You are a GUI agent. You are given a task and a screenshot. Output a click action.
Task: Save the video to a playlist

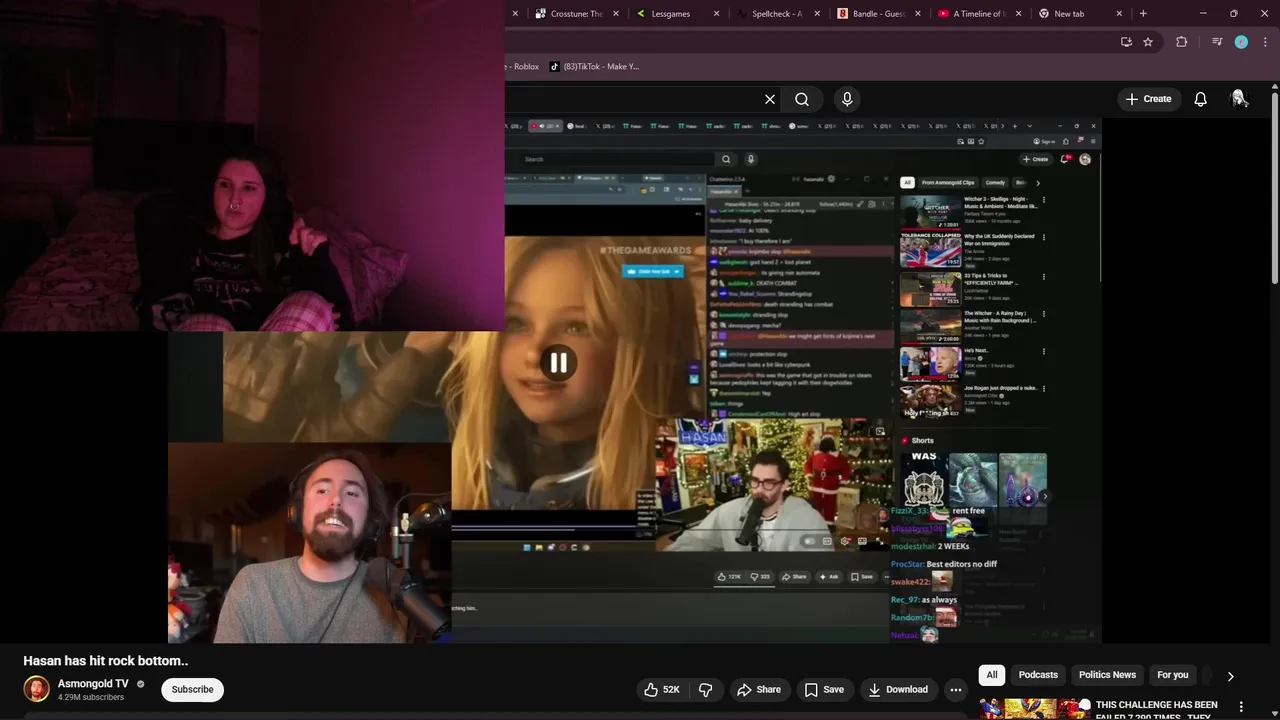pos(825,689)
